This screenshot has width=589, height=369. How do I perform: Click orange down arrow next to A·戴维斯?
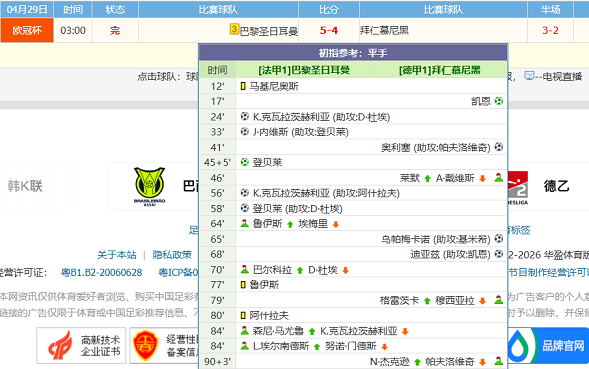483,178
